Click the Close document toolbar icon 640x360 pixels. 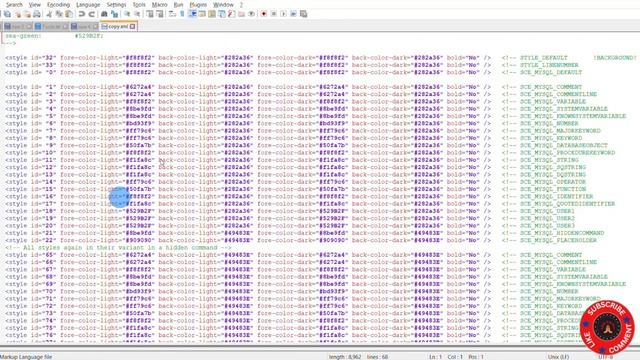click(18, 14)
